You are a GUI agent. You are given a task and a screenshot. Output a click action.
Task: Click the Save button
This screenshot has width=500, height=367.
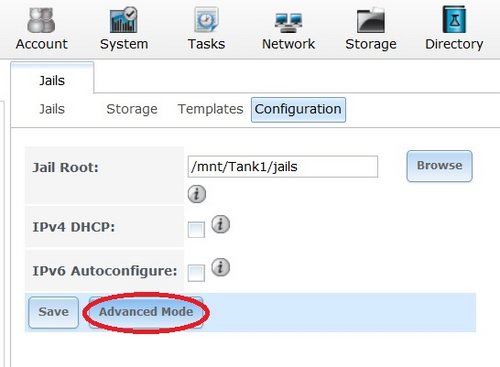(x=53, y=312)
